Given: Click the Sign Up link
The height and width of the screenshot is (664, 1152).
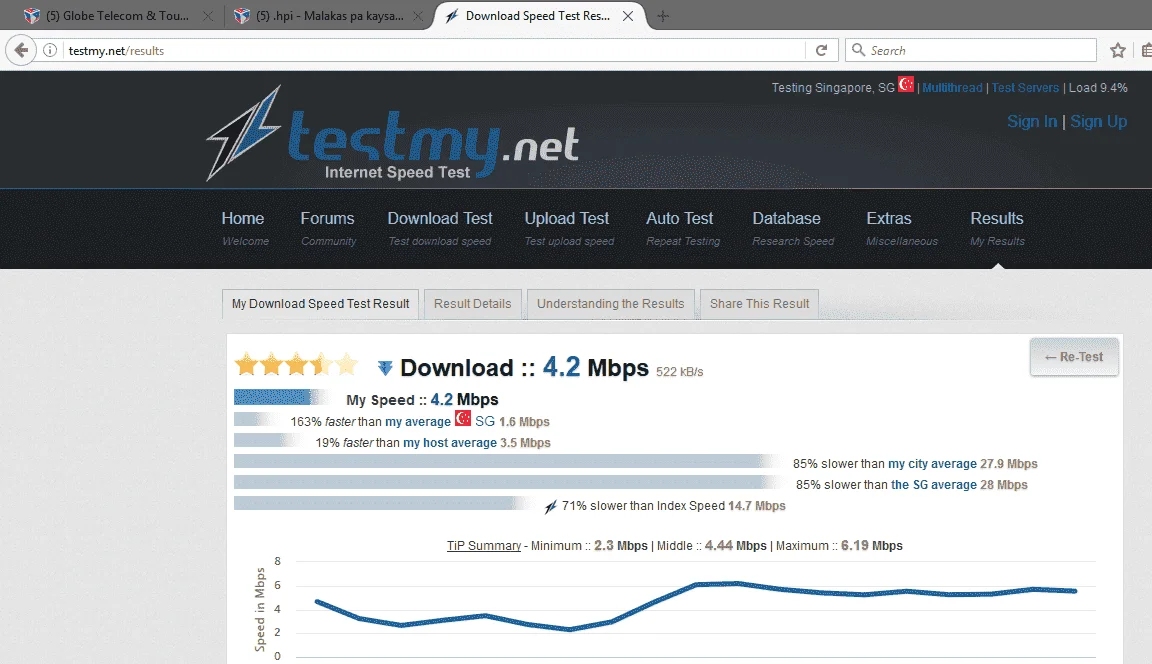Looking at the screenshot, I should tap(1098, 121).
